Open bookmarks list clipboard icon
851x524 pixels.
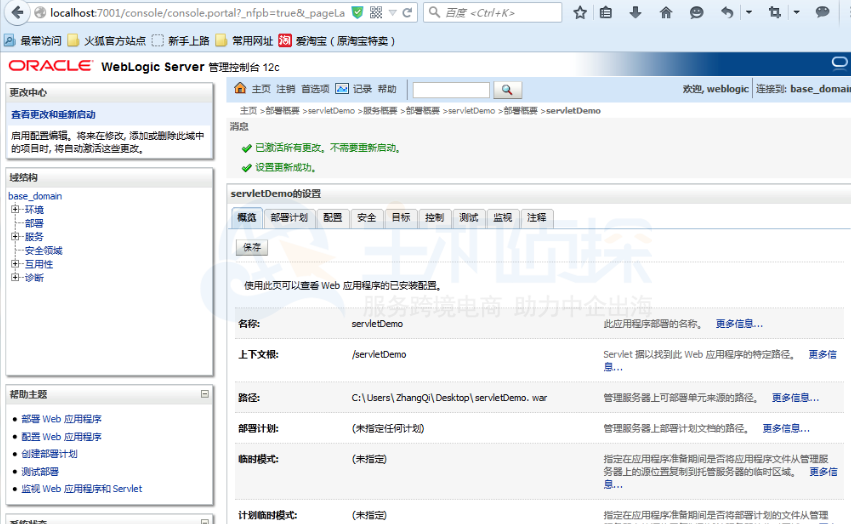pos(606,12)
